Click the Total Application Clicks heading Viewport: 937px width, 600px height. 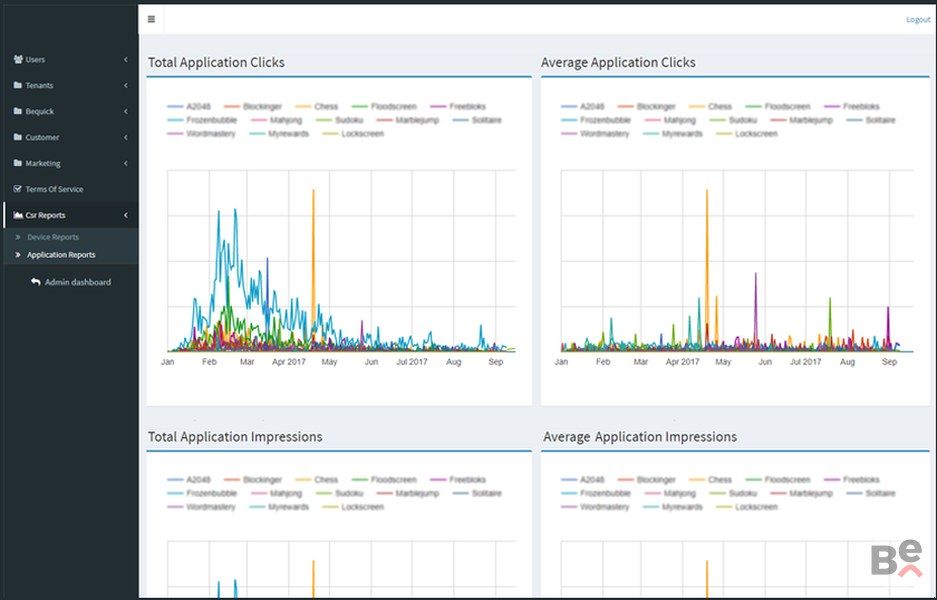pos(216,62)
